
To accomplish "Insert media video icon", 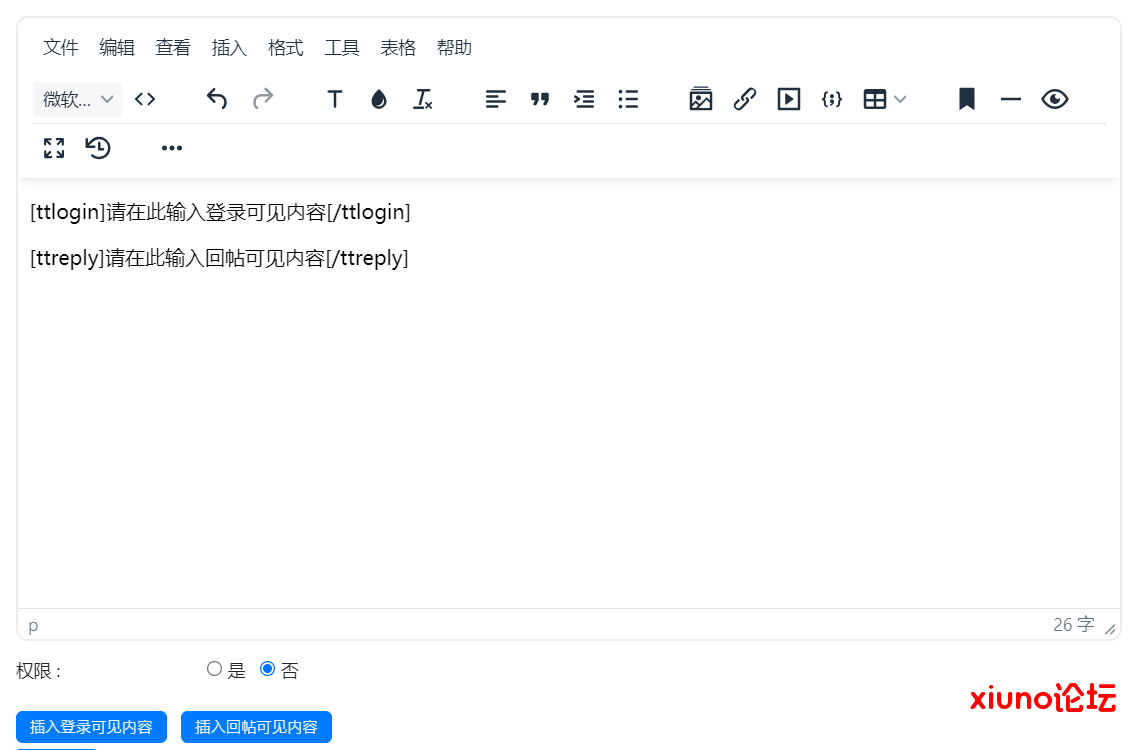I will tap(789, 99).
